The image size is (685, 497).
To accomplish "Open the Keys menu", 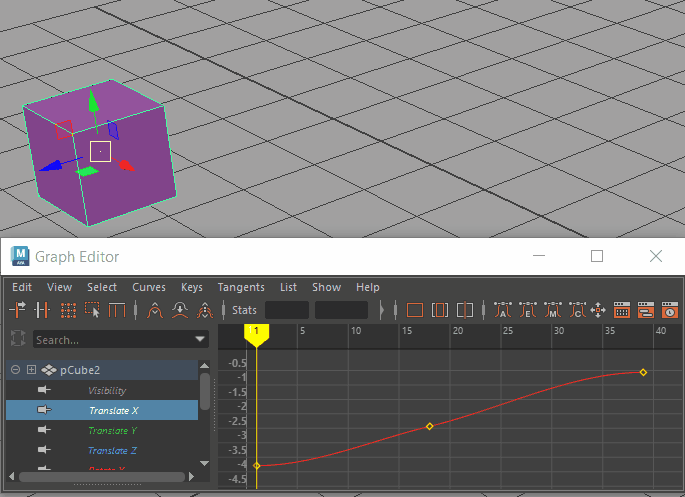I will click(192, 287).
